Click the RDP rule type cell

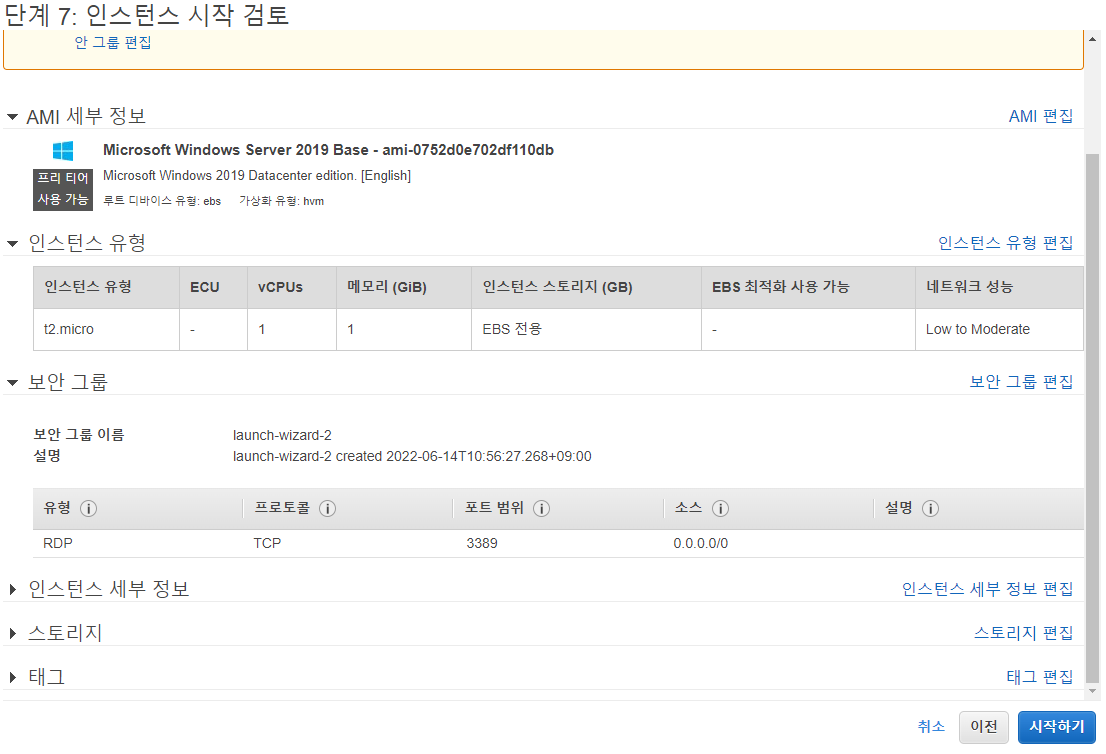click(58, 544)
